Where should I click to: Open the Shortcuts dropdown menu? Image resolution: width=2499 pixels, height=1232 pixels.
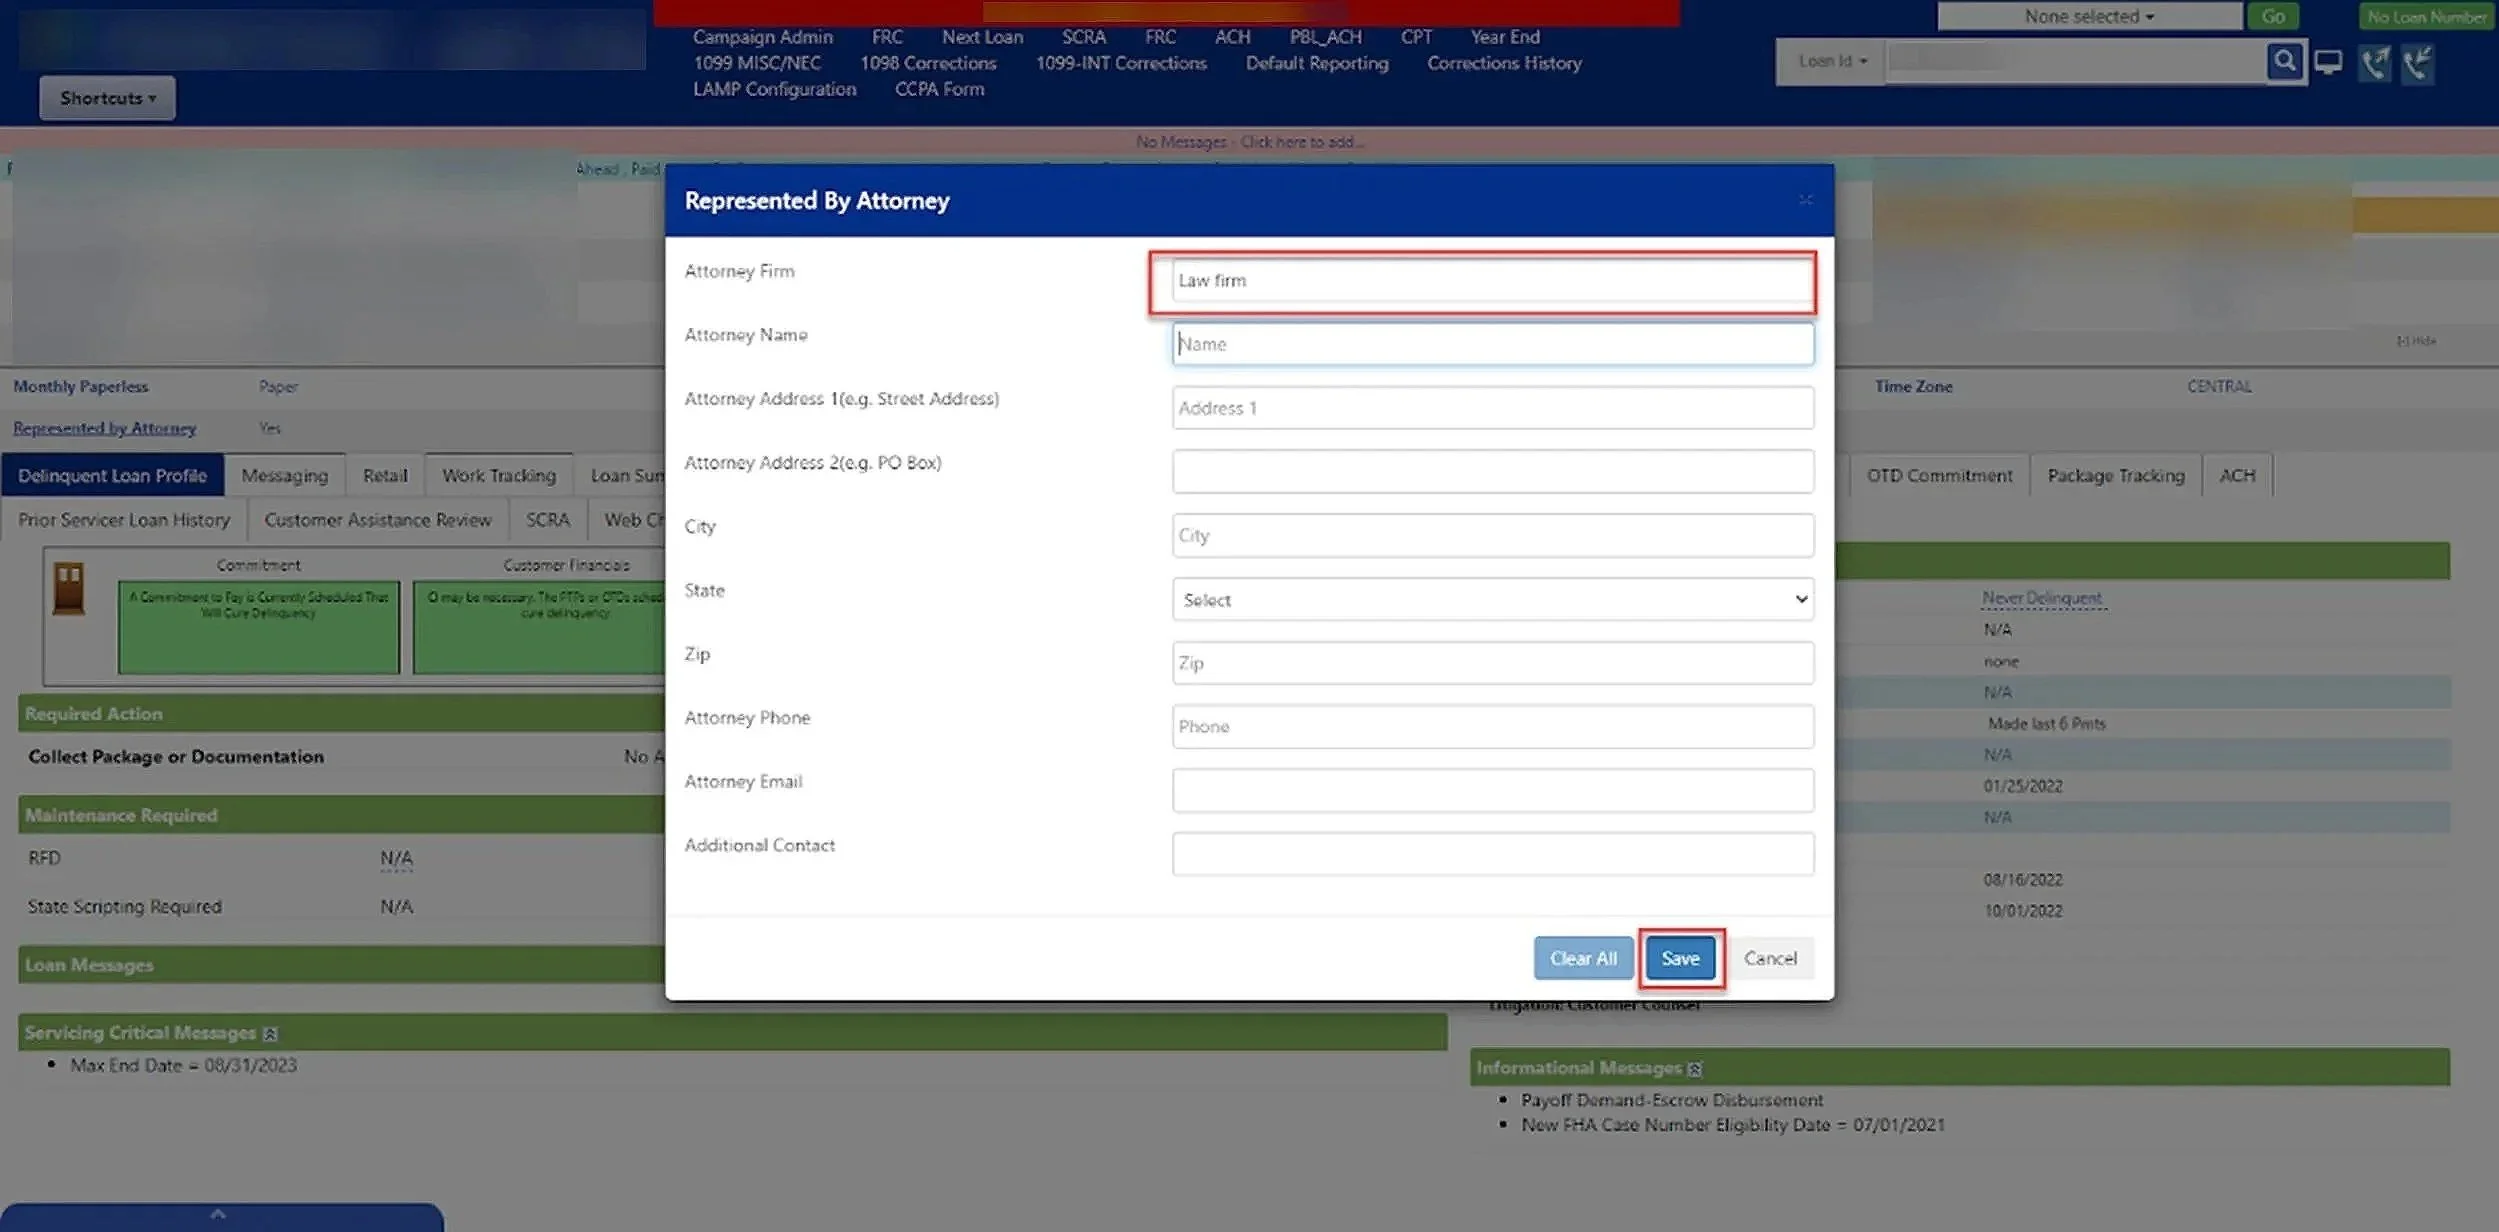click(x=107, y=98)
